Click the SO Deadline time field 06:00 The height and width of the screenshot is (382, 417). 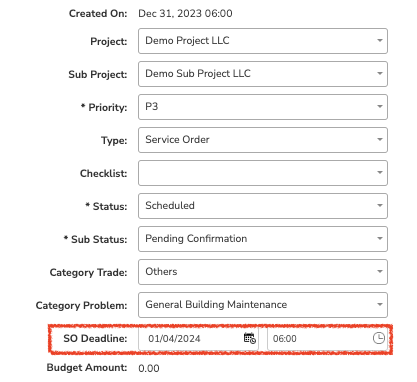click(327, 338)
